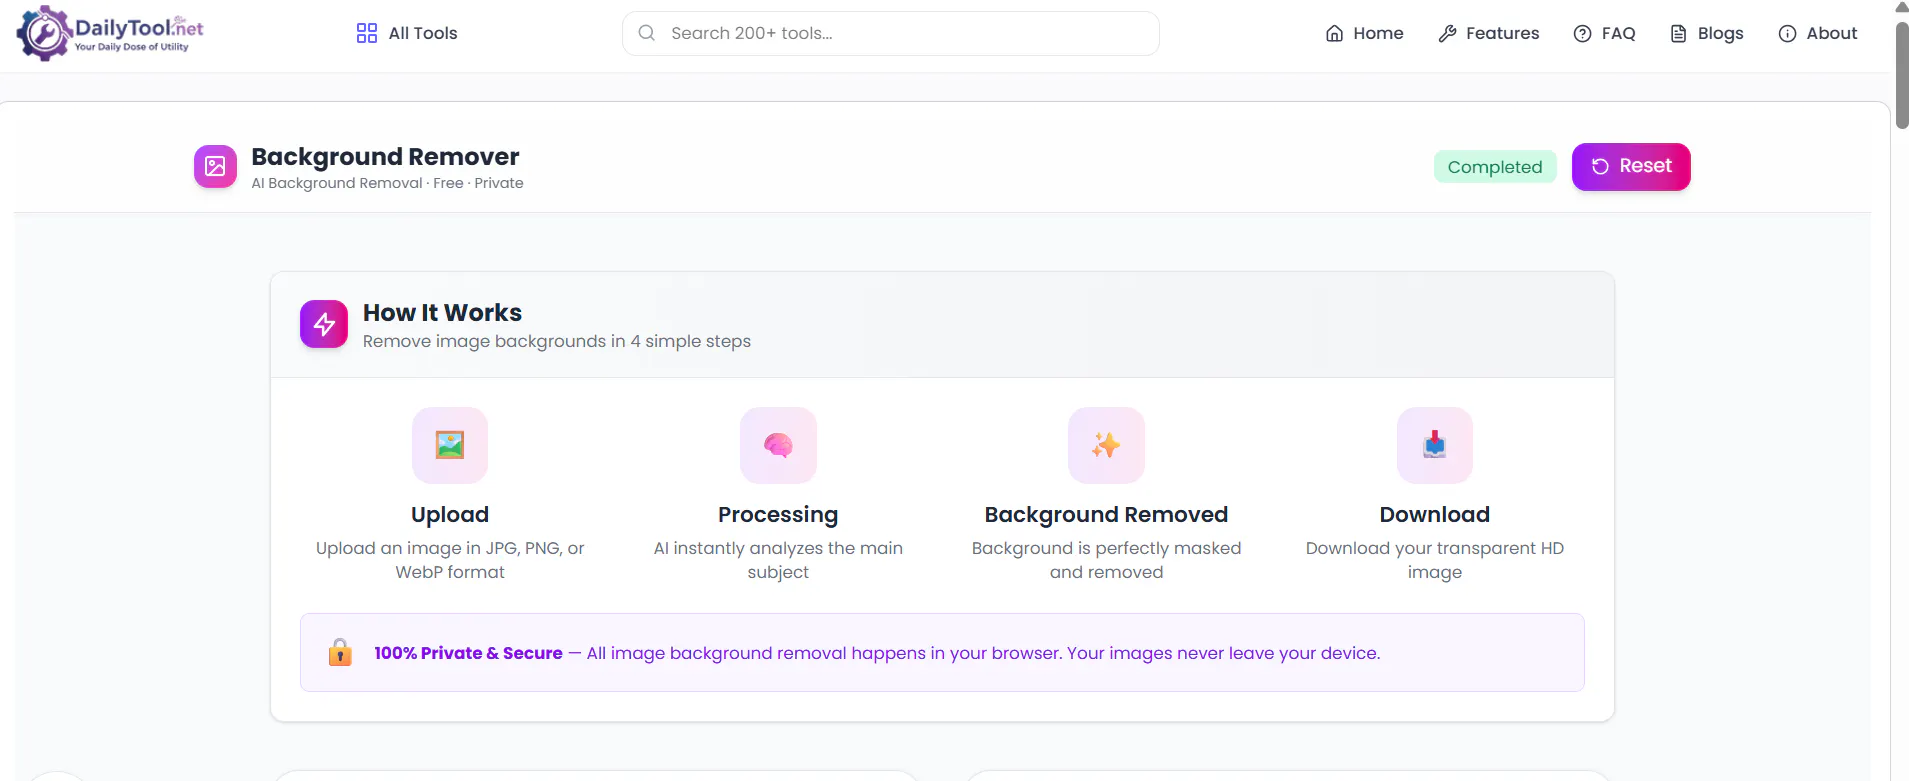1909x781 pixels.
Task: Click the Processing step title
Action: 778,514
